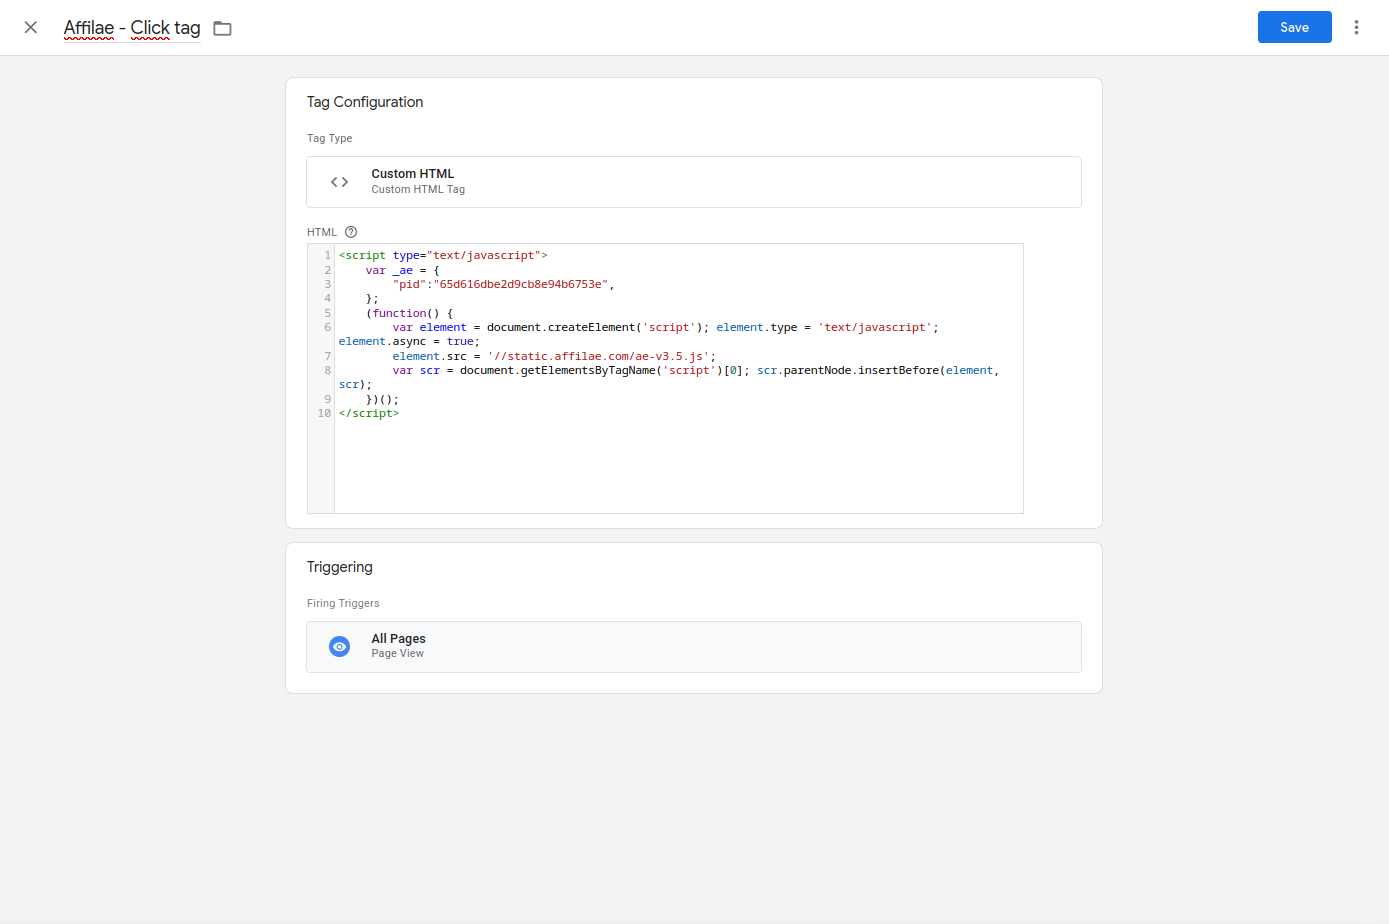Viewport: 1389px width, 924px height.
Task: Click the Triggering section heading
Action: (340, 567)
